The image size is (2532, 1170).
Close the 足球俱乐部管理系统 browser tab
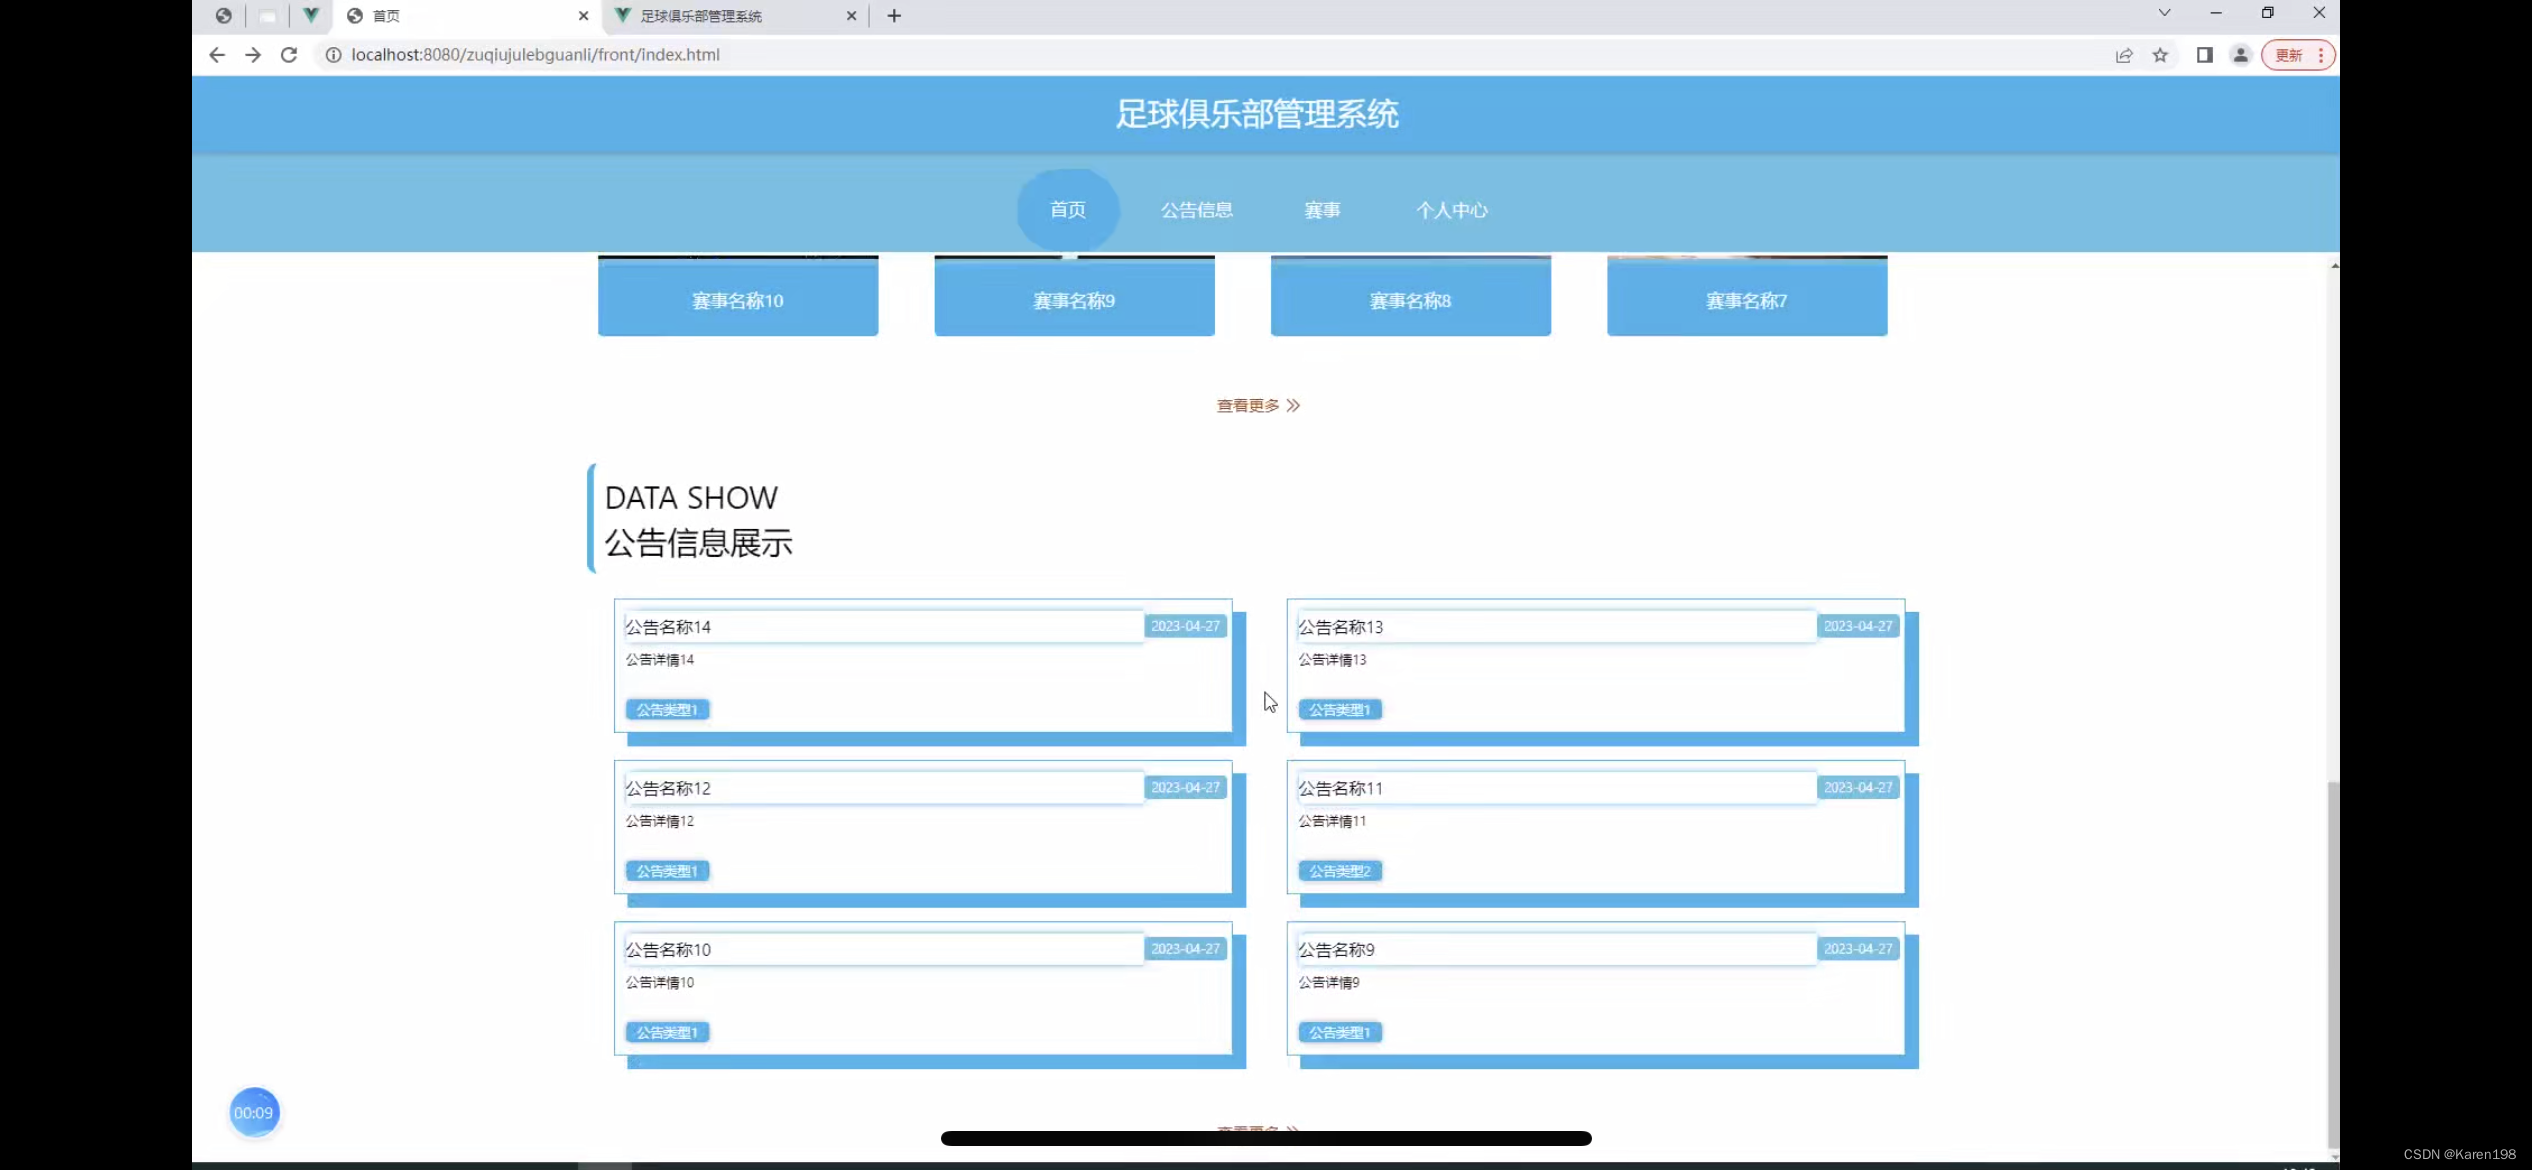click(852, 16)
